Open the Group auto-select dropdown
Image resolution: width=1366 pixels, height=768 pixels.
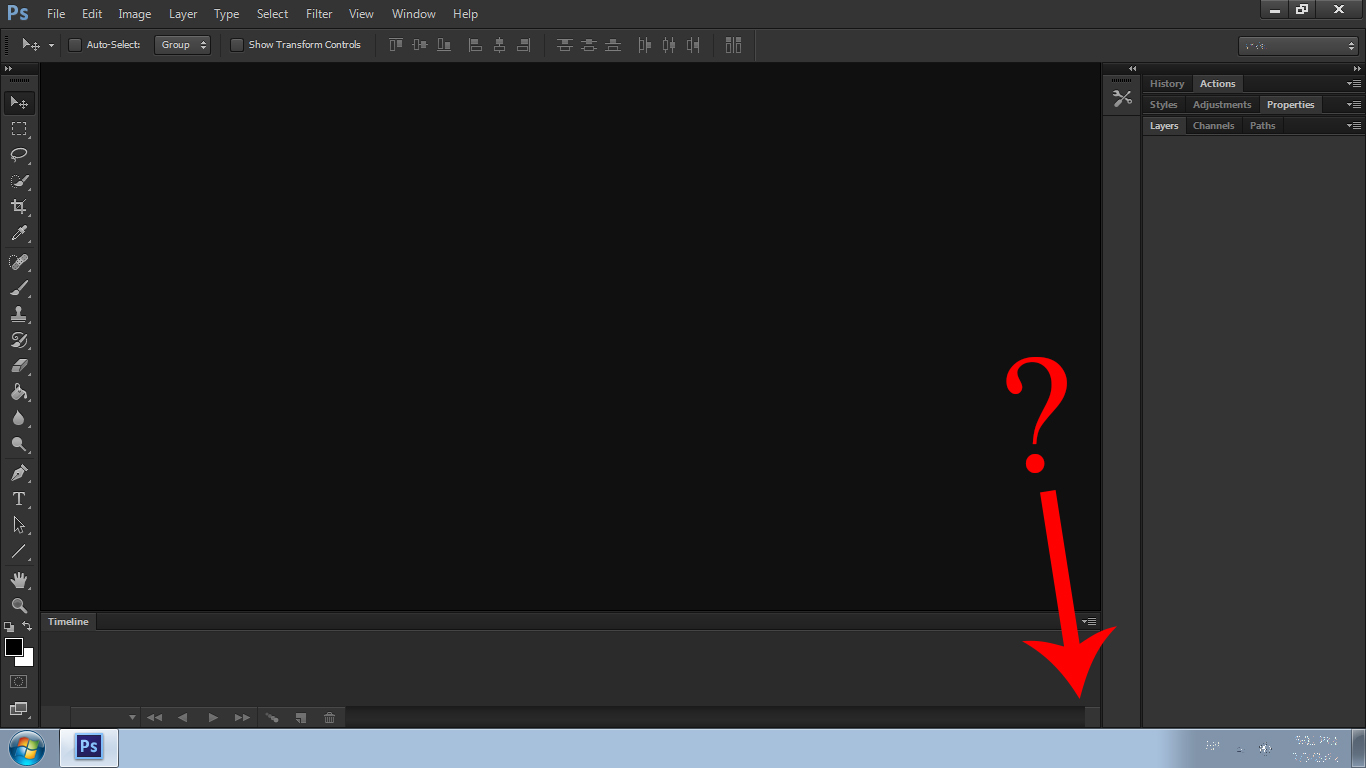183,45
